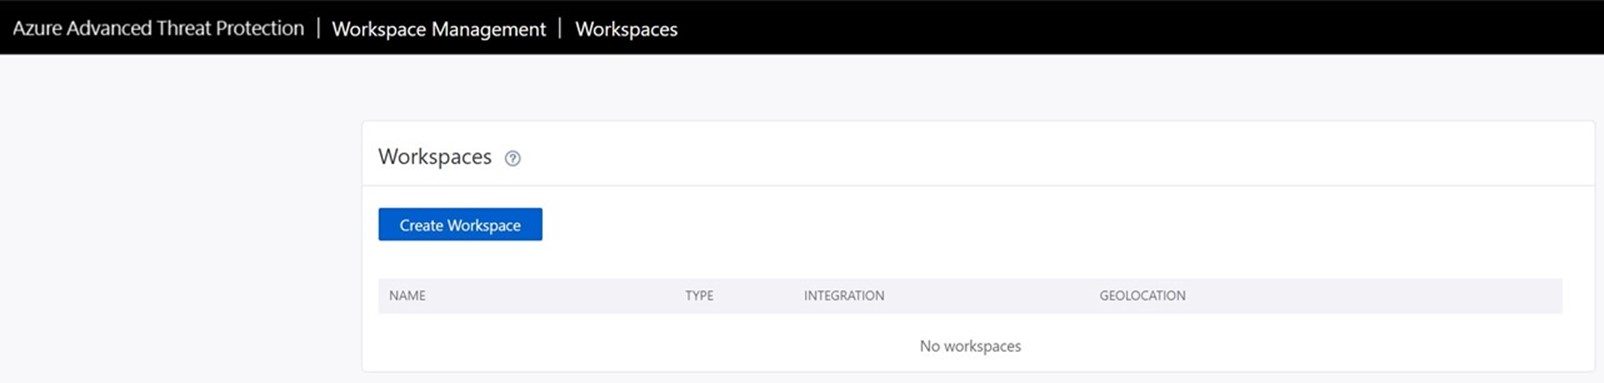The width and height of the screenshot is (1604, 383).
Task: Click empty black top bar area
Action: point(1140,28)
